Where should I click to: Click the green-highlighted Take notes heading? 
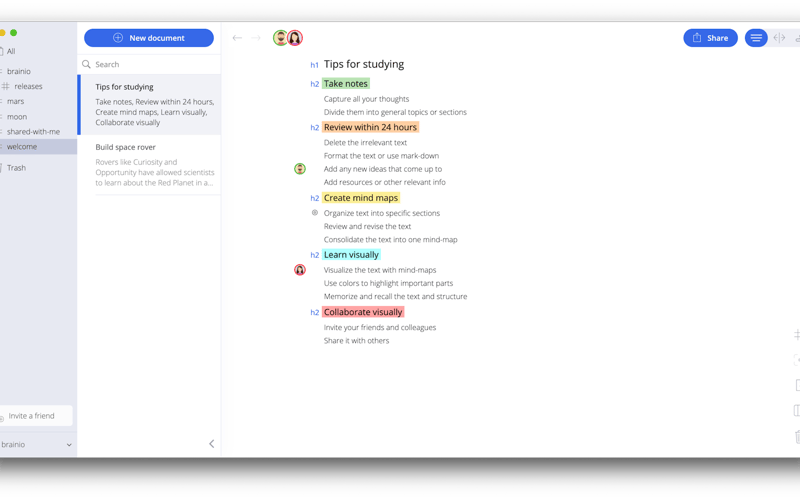(x=345, y=84)
